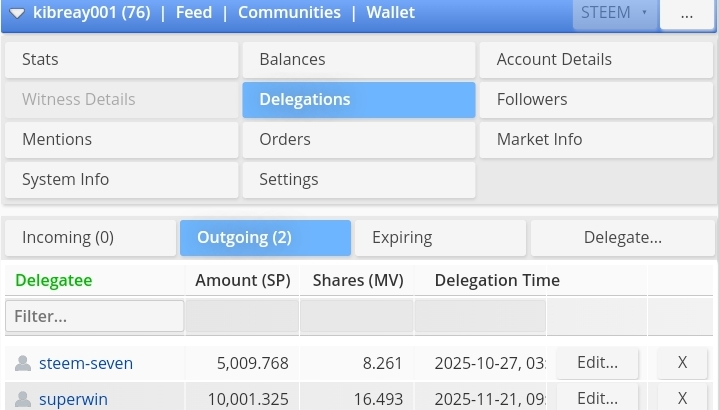This screenshot has height=410, width=719.
Task: Sort by the Amount (SP) column header
Action: pos(242,280)
